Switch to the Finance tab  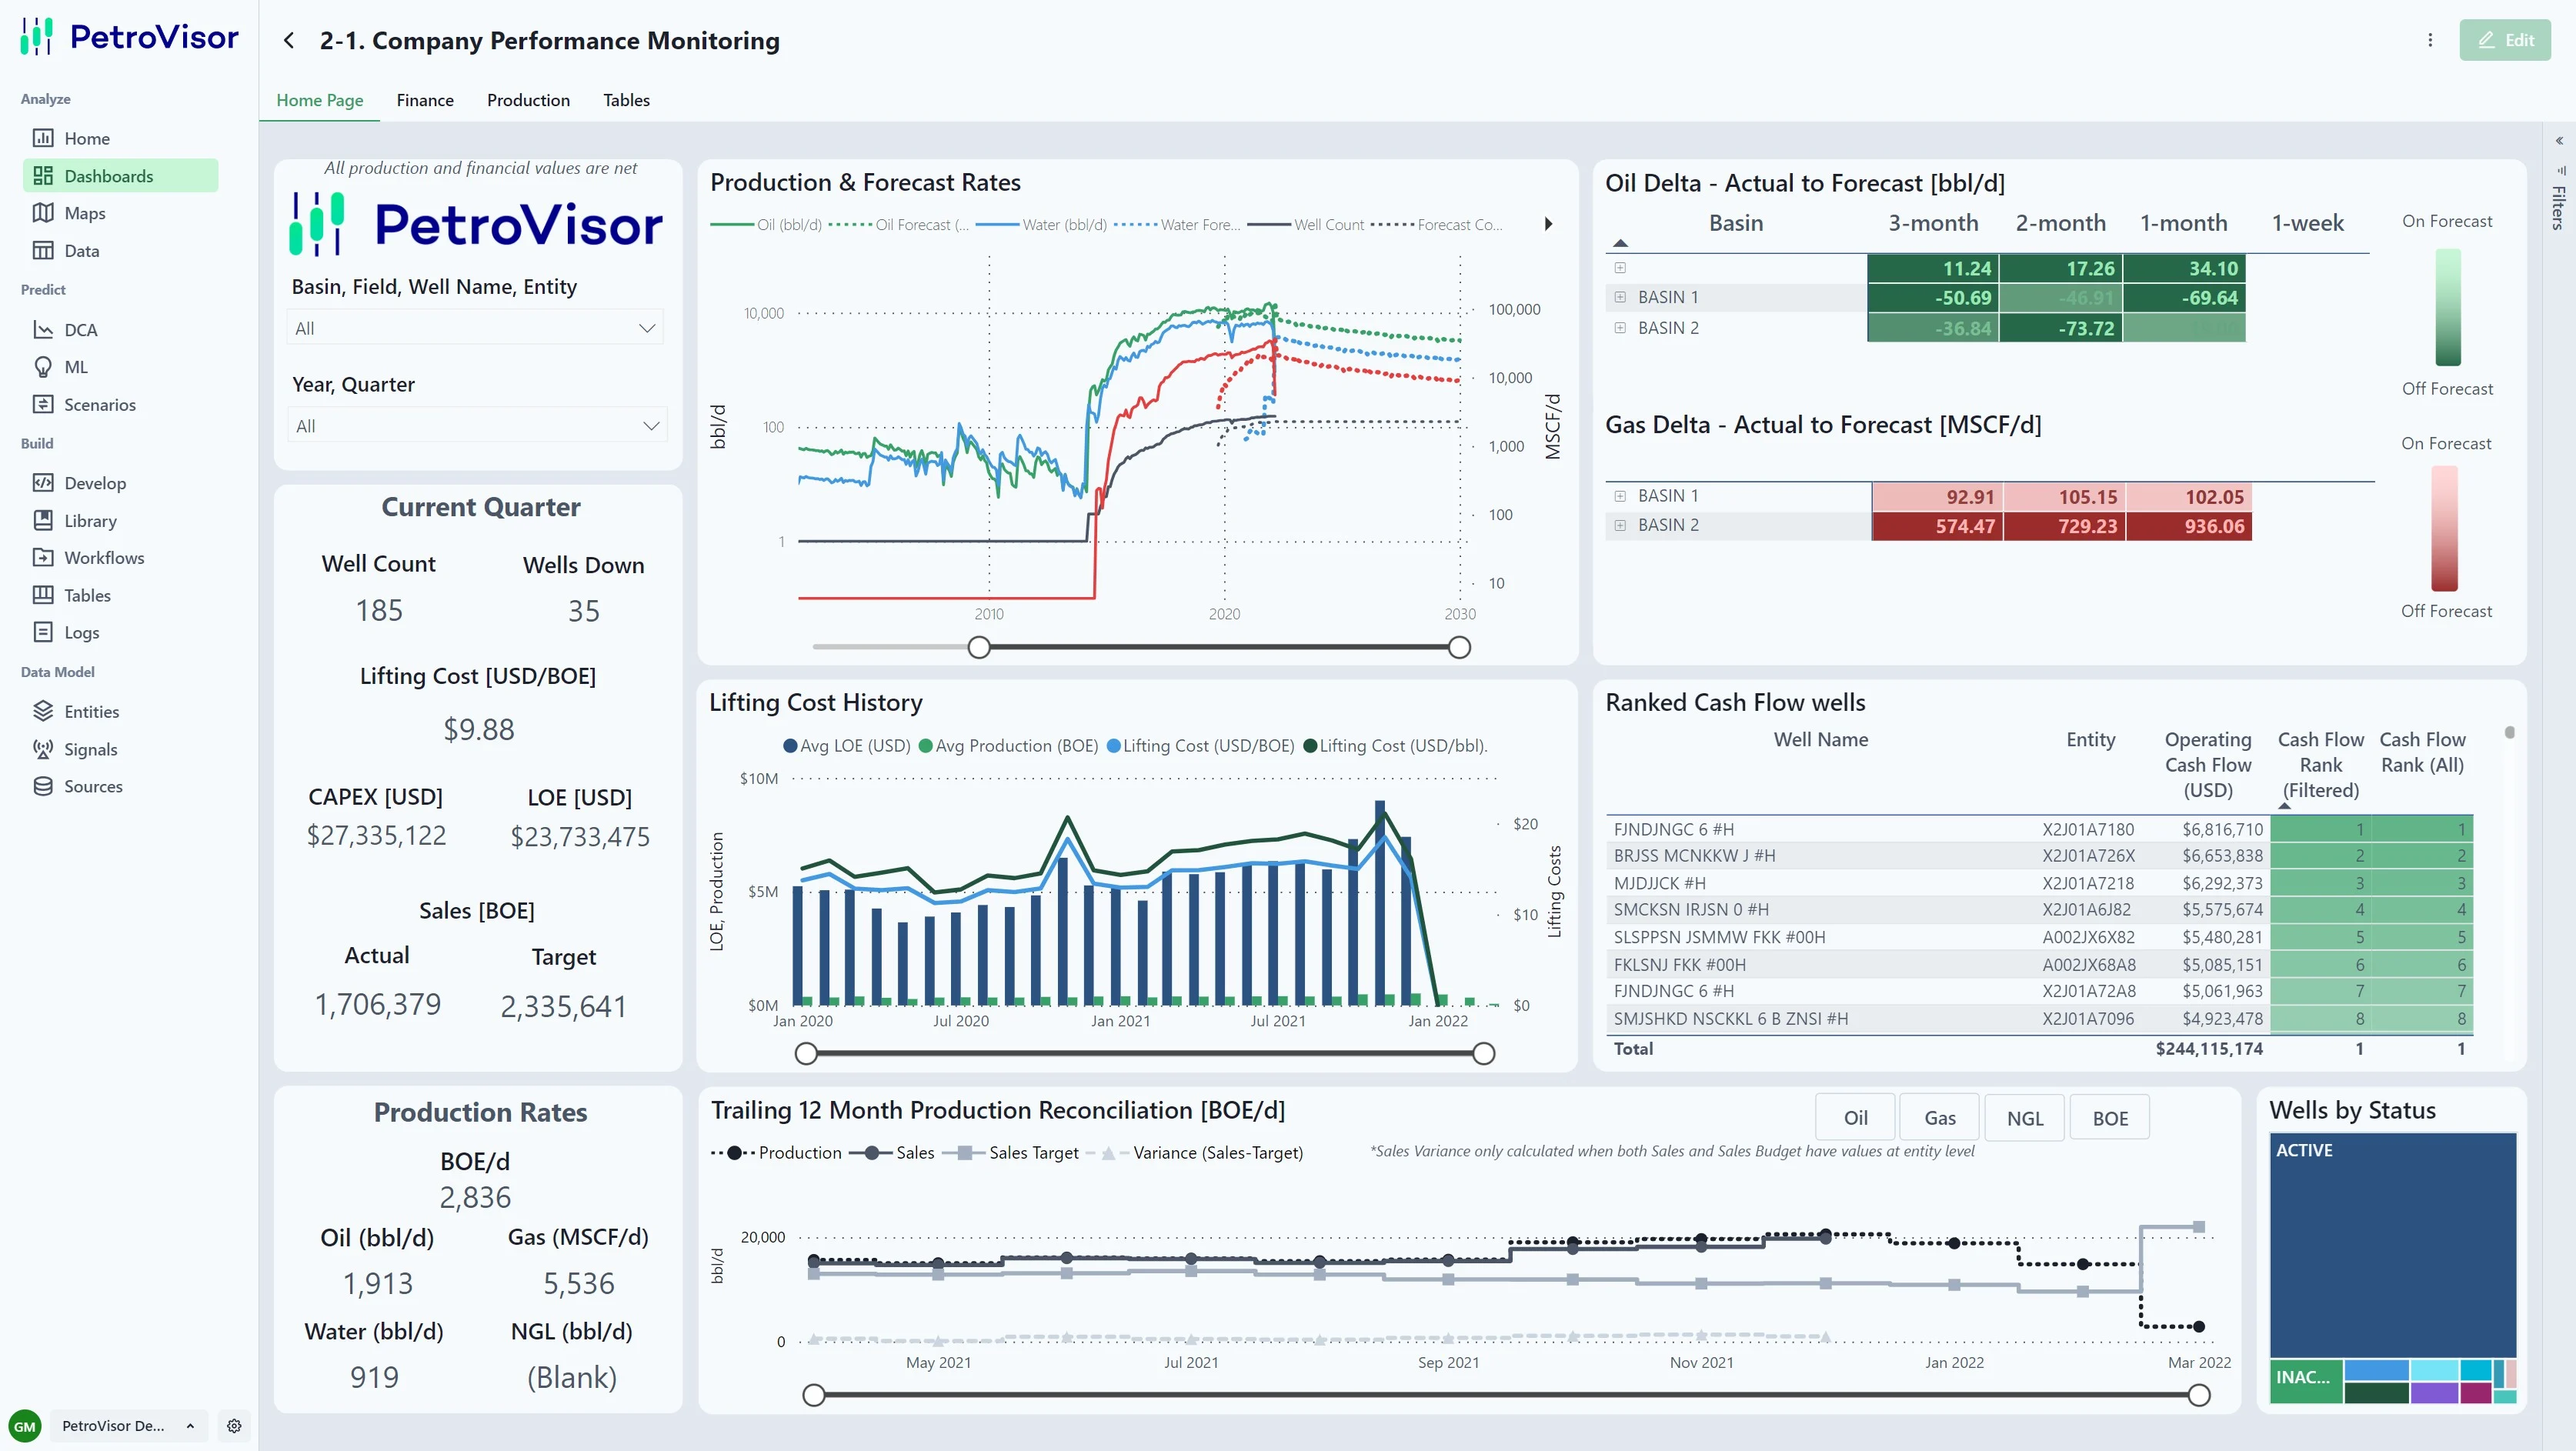click(x=425, y=100)
